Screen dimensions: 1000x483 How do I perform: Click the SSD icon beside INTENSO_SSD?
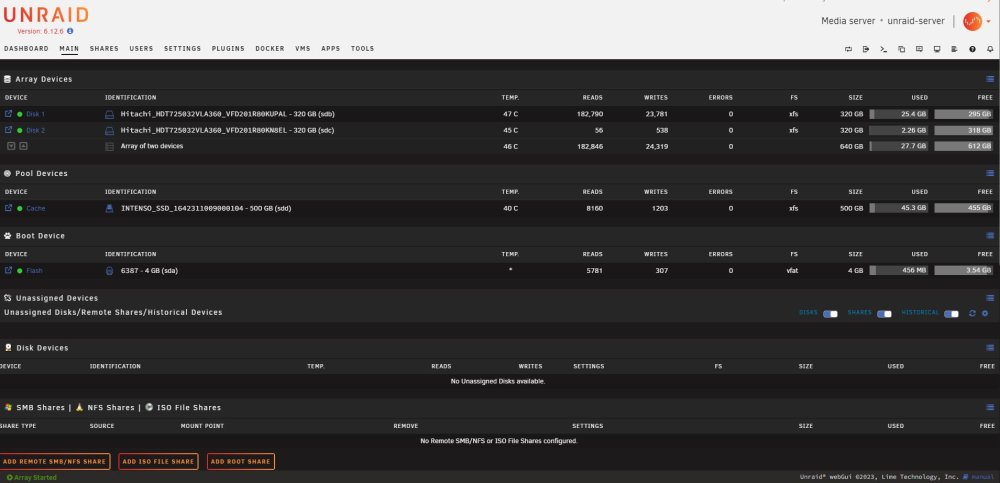click(x=109, y=208)
